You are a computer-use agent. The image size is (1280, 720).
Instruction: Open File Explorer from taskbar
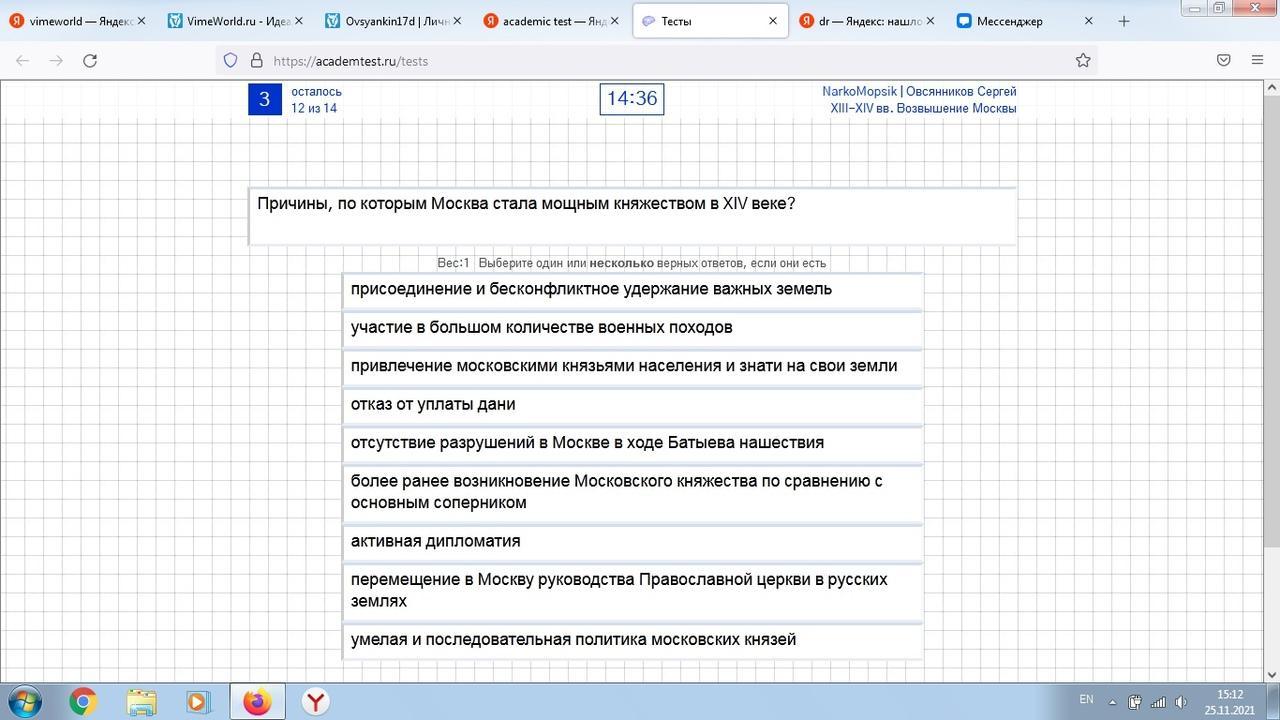point(141,701)
